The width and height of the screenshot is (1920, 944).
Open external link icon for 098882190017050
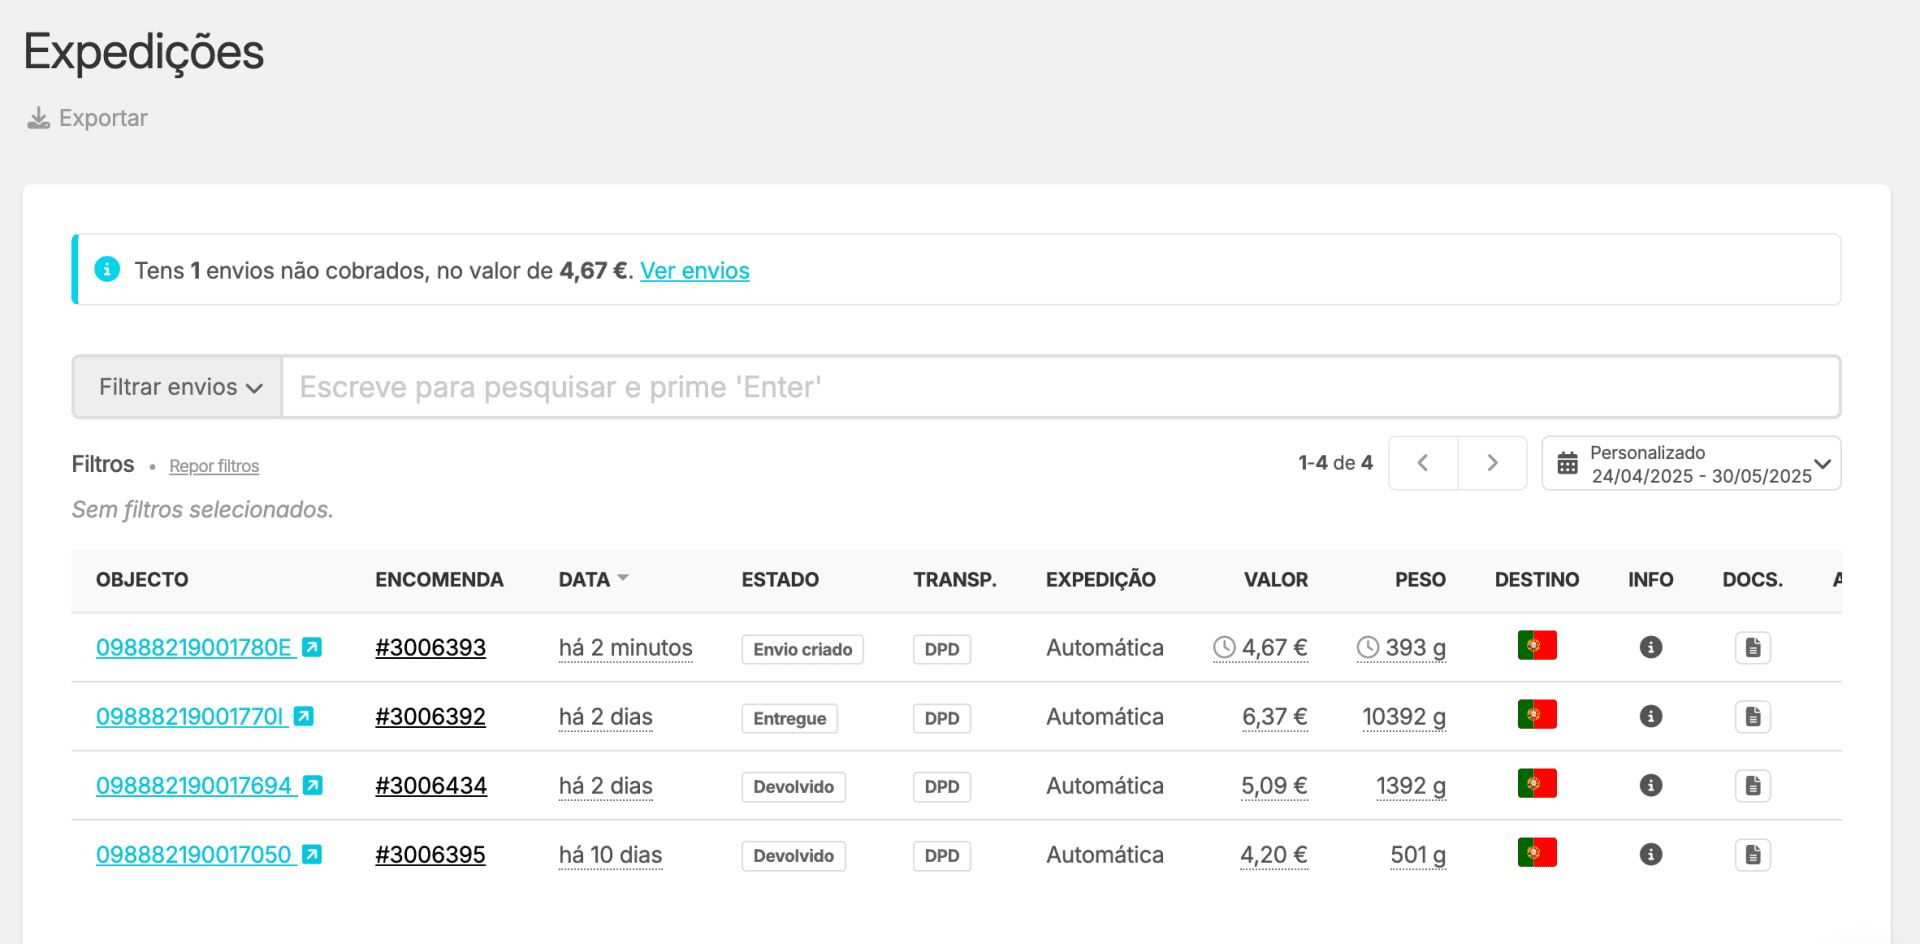click(312, 855)
